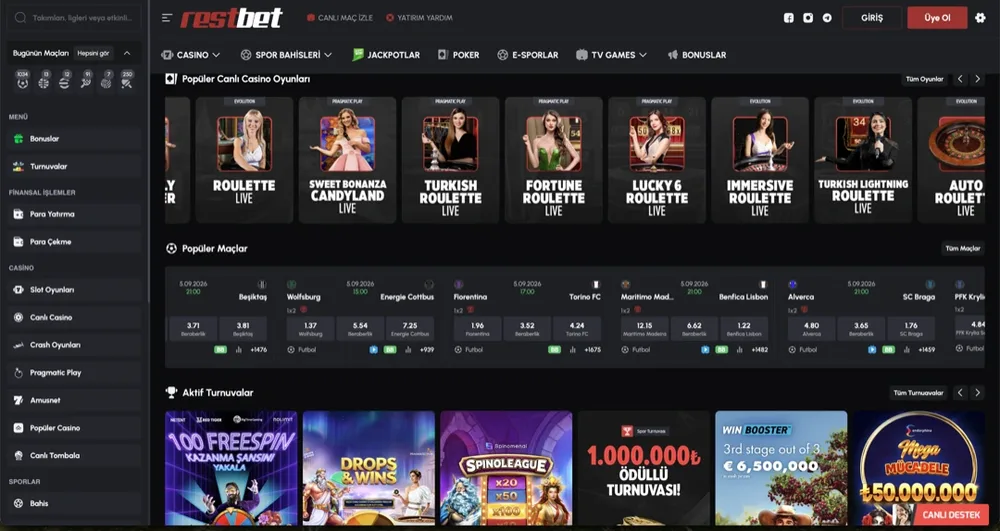Viewport: 1000px width, 531px height.
Task: Show next popular live casino games
Action: [x=978, y=79]
